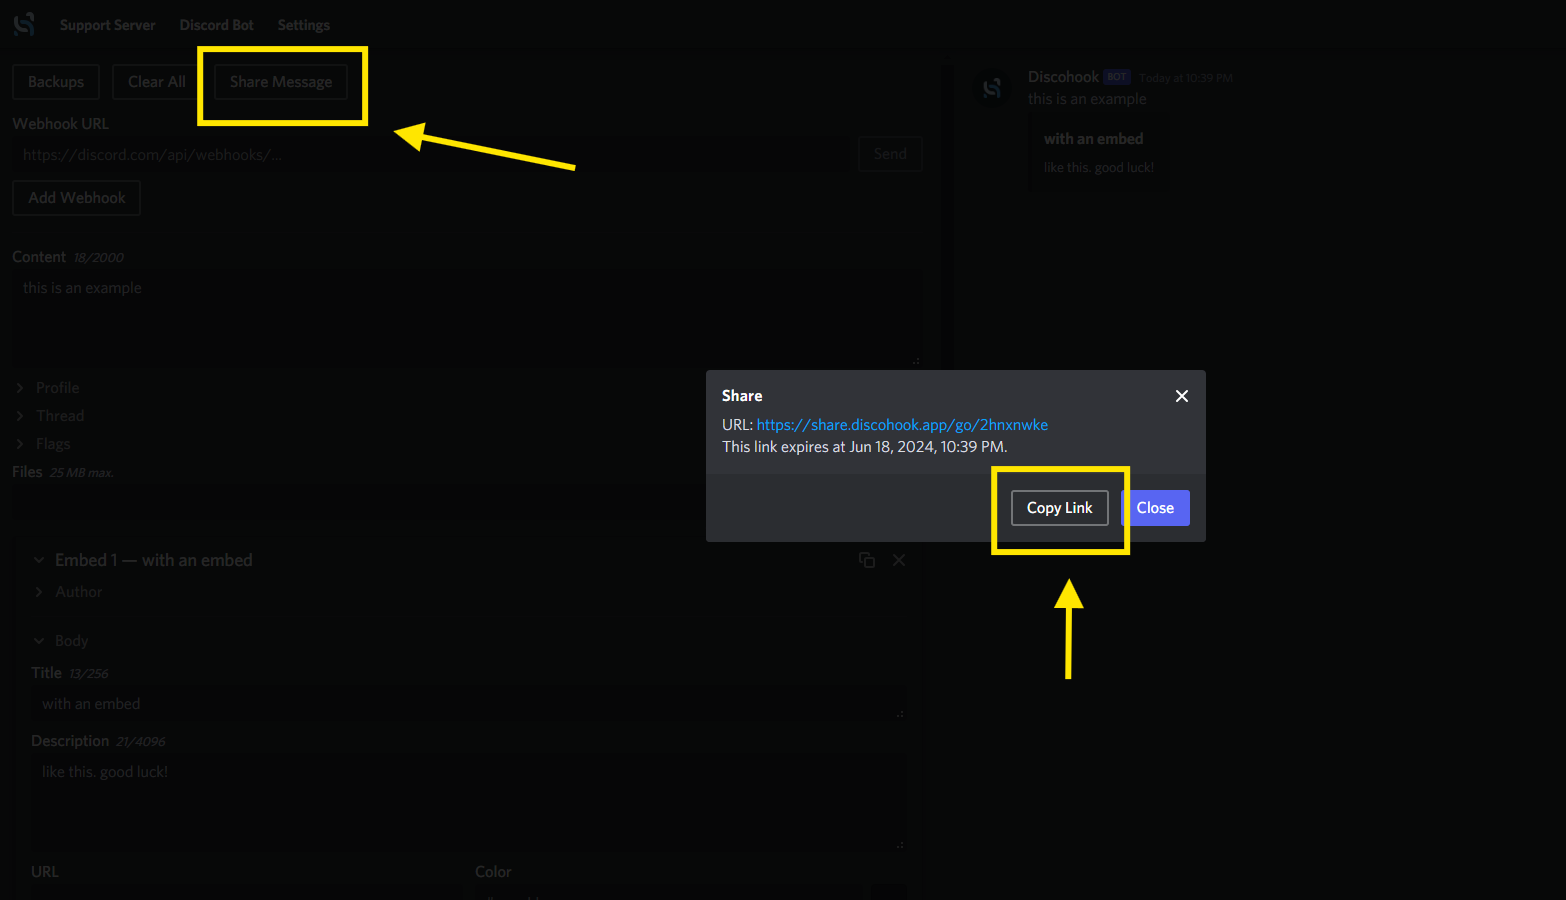Open Settings from the top bar
The width and height of the screenshot is (1566, 900).
point(303,25)
